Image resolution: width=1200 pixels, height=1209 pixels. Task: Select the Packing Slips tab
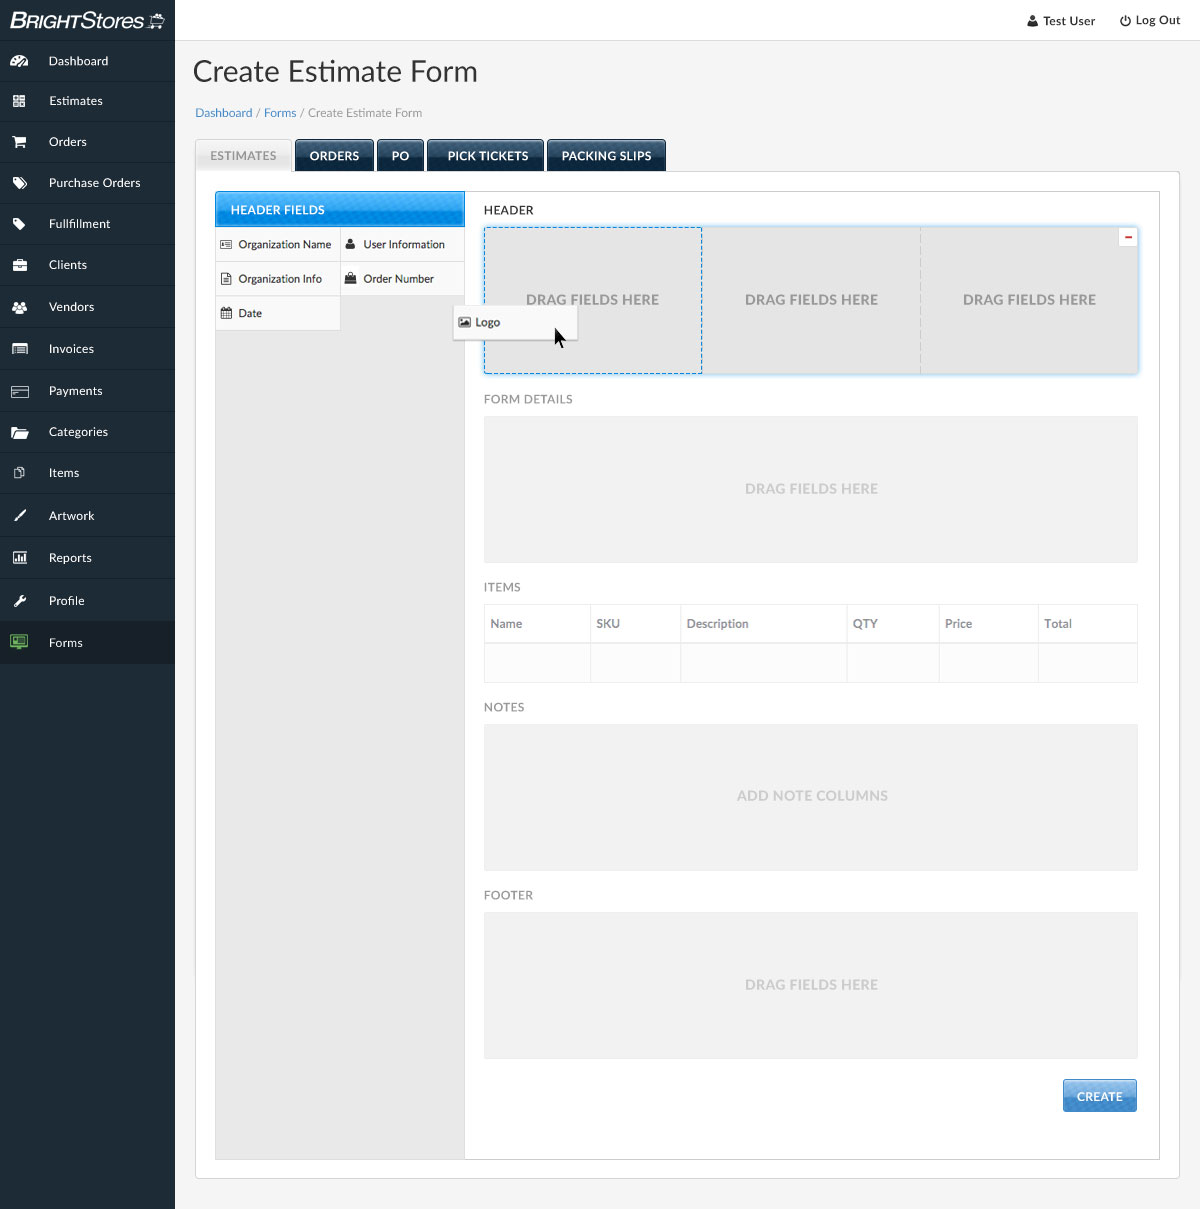click(x=606, y=156)
